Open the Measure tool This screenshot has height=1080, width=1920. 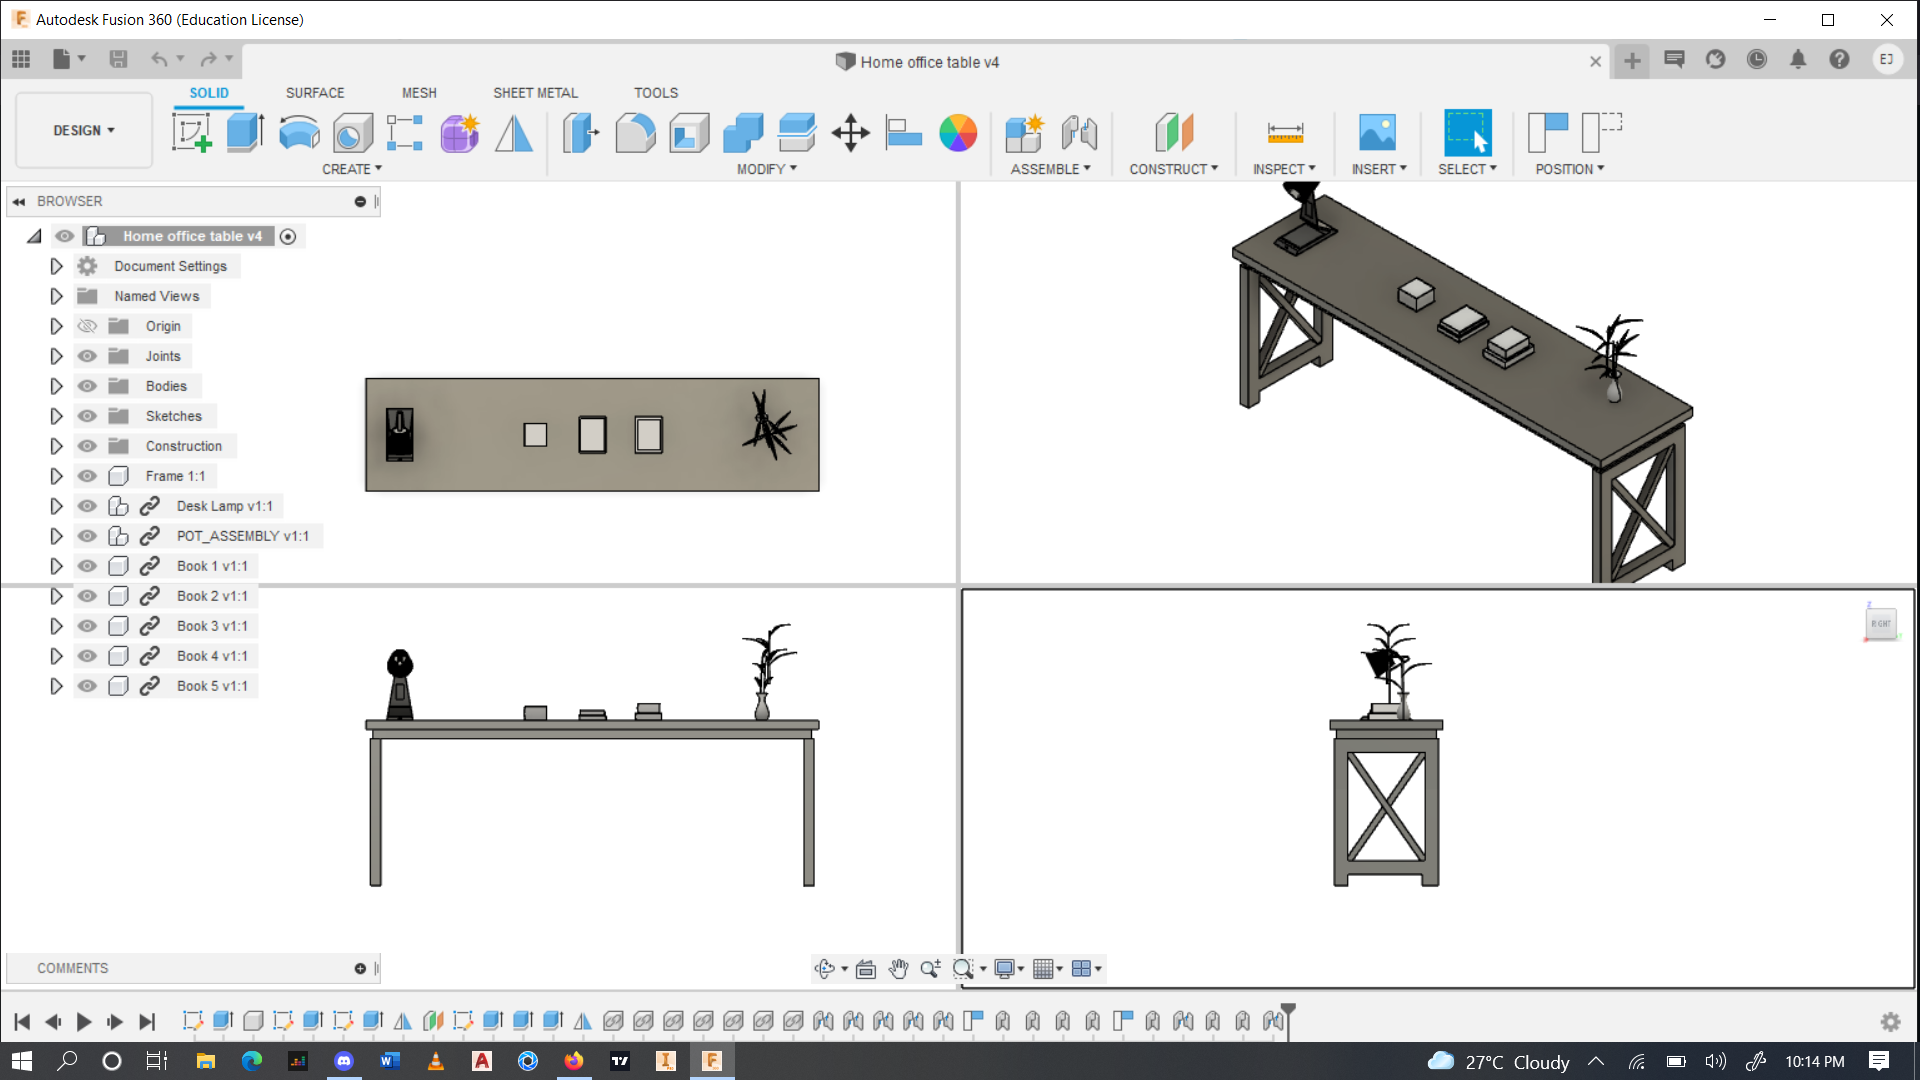point(1284,132)
